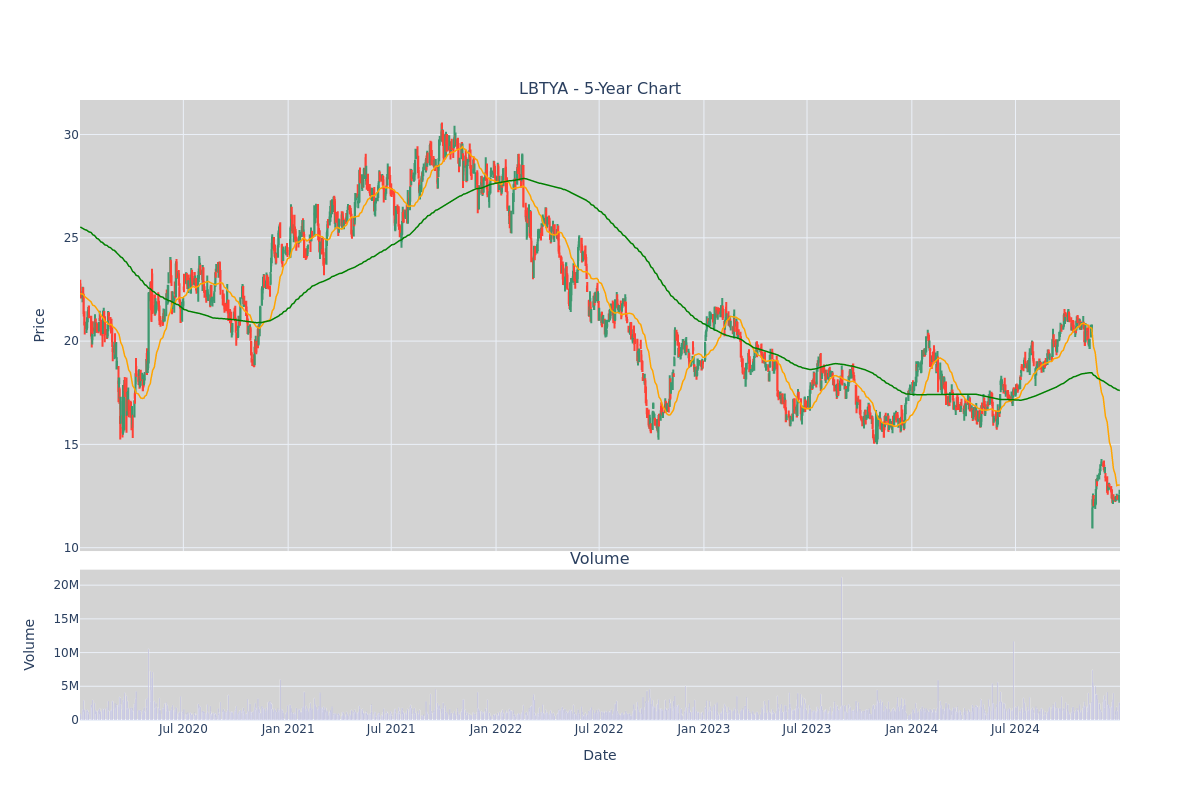Click the volume axis value 10M
Image resolution: width=1200 pixels, height=800 pixels.
coord(66,653)
